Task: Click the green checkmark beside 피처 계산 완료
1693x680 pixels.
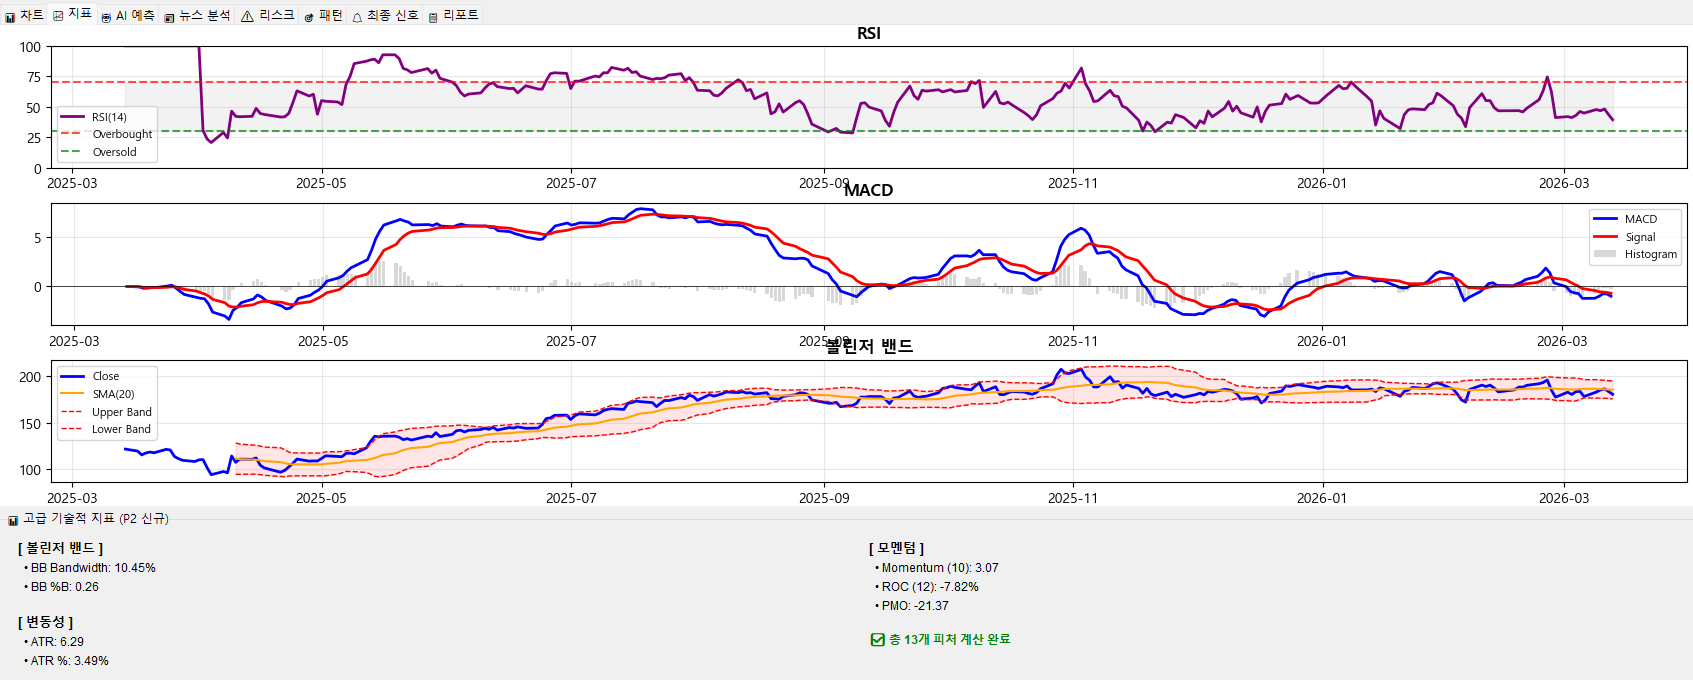Action: (877, 640)
